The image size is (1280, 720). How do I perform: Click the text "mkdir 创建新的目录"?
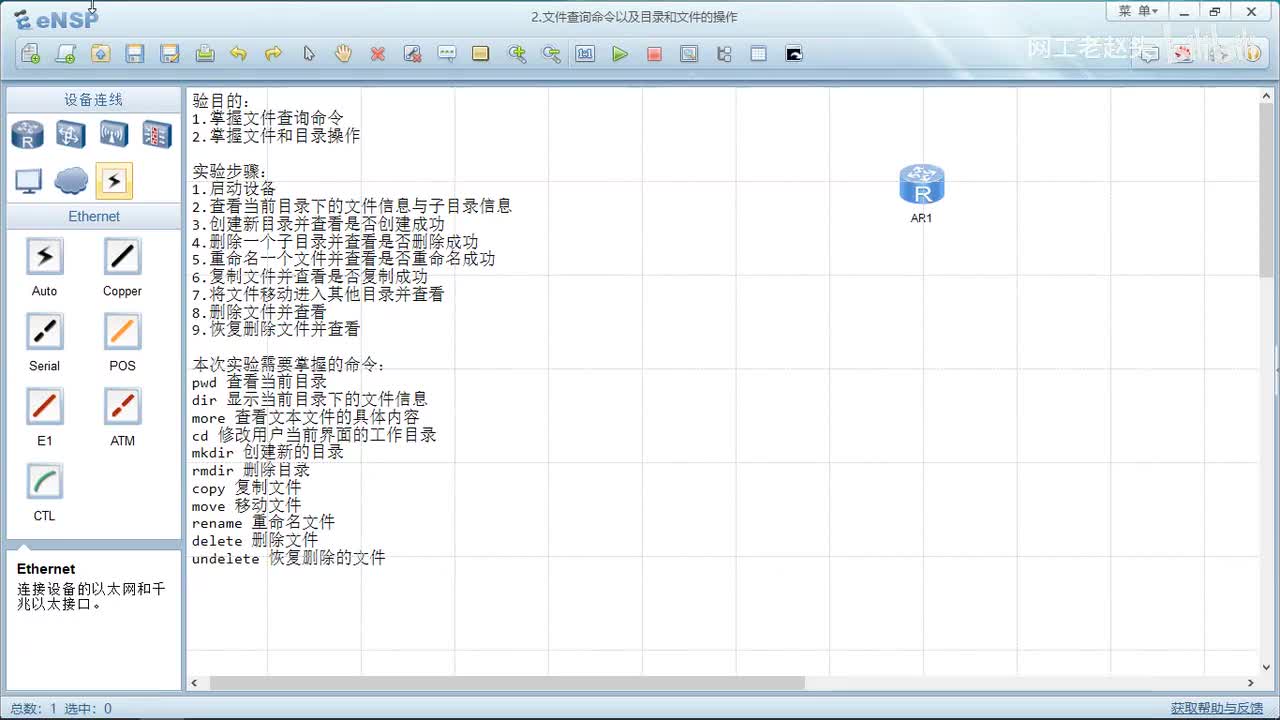[x=268, y=452]
